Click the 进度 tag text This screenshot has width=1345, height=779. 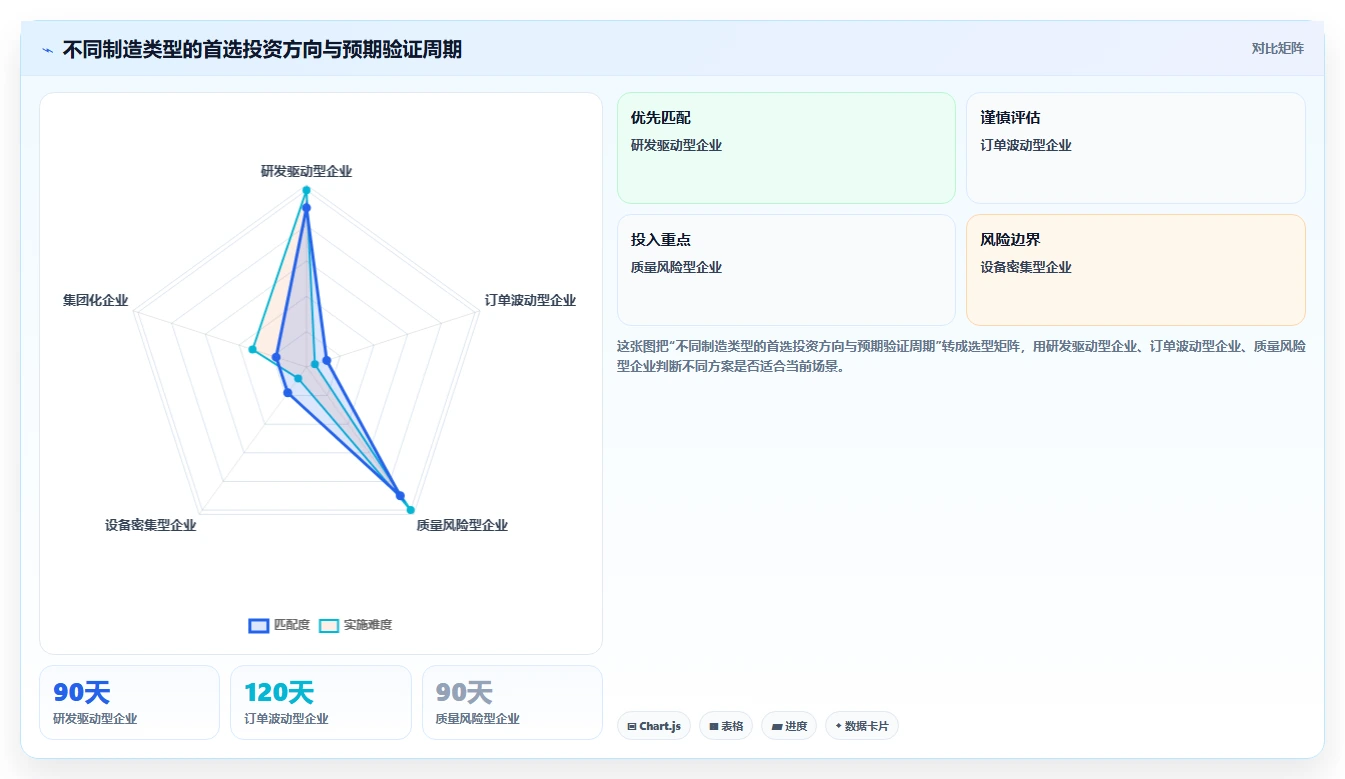tap(796, 726)
